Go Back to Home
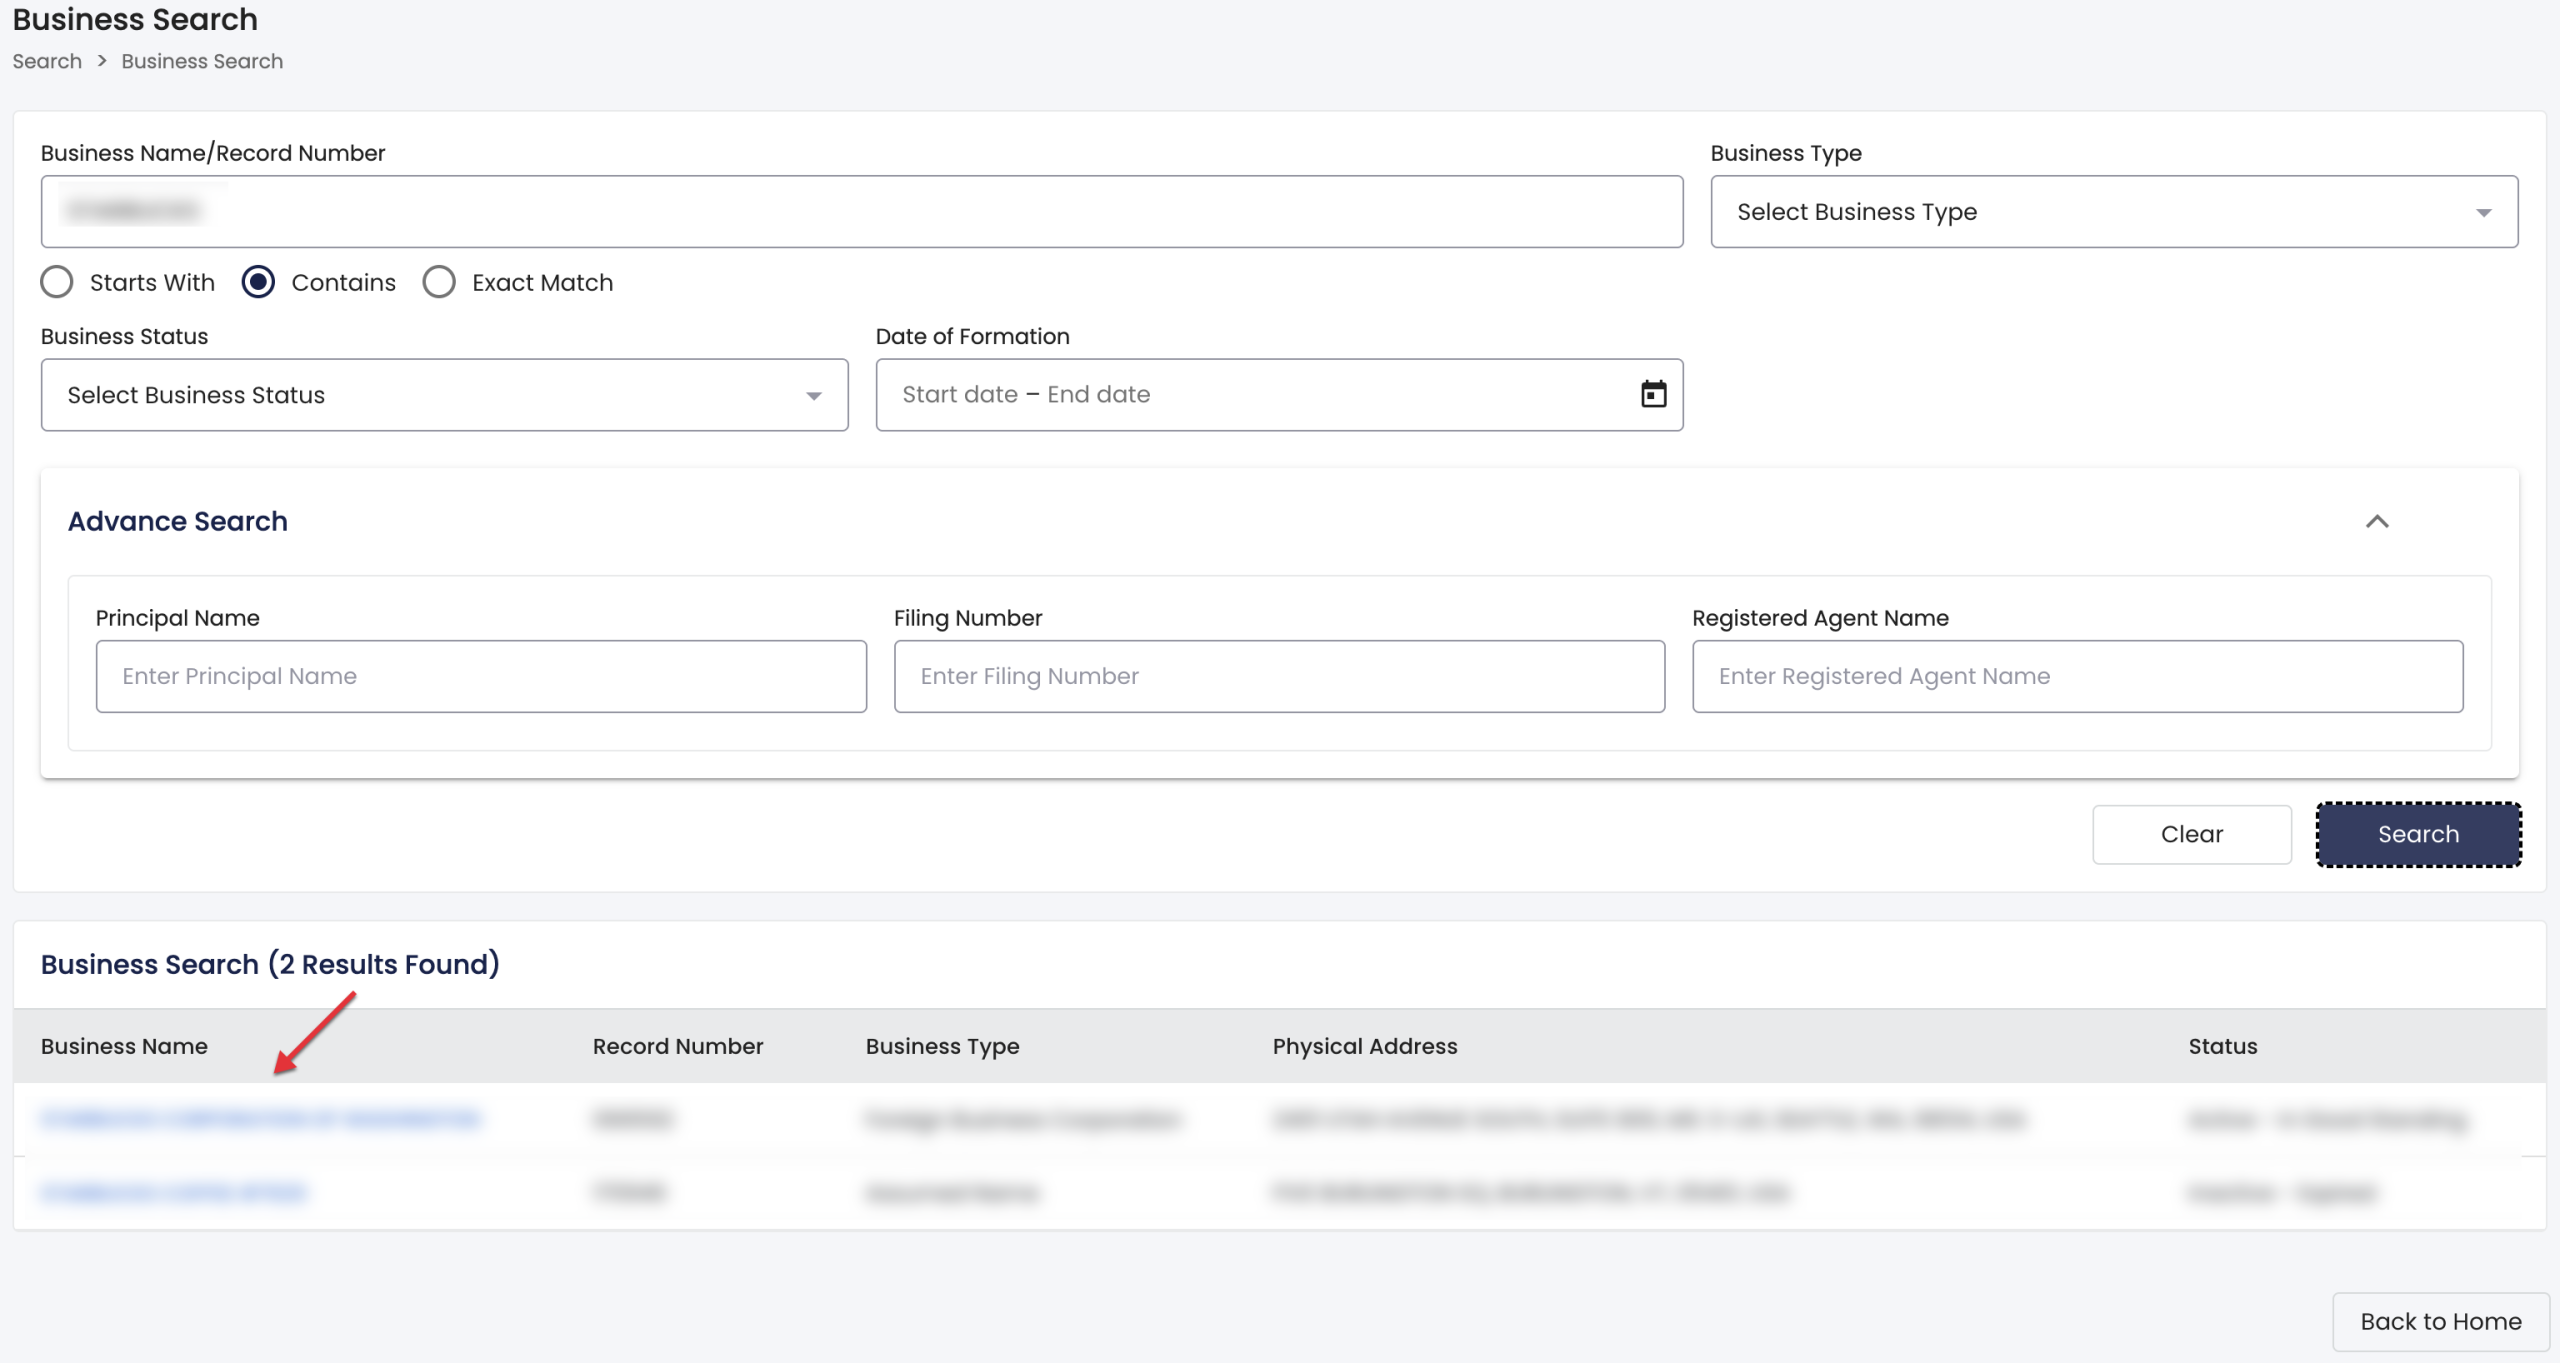The width and height of the screenshot is (2560, 1363). (2440, 1321)
